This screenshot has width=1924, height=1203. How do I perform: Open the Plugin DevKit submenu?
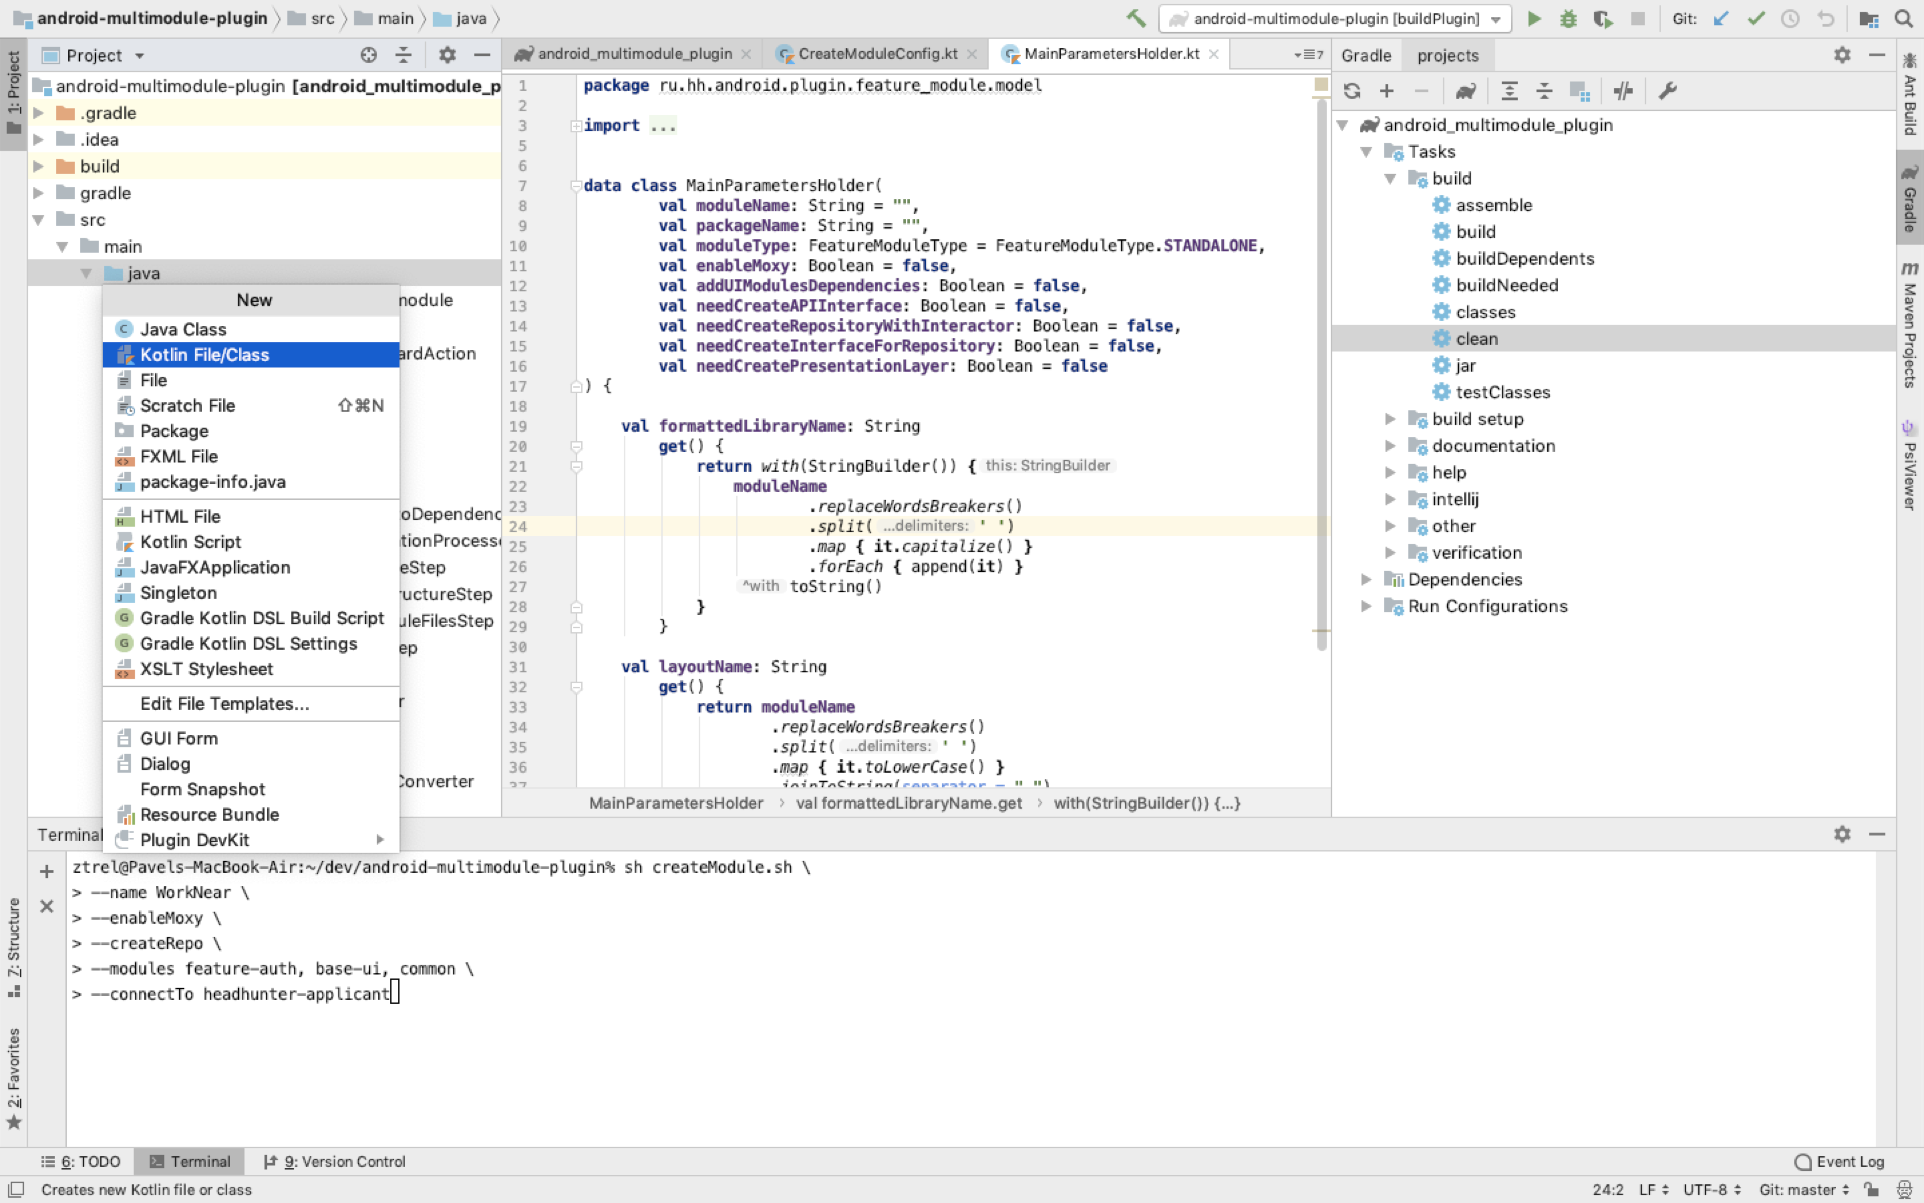[x=251, y=840]
